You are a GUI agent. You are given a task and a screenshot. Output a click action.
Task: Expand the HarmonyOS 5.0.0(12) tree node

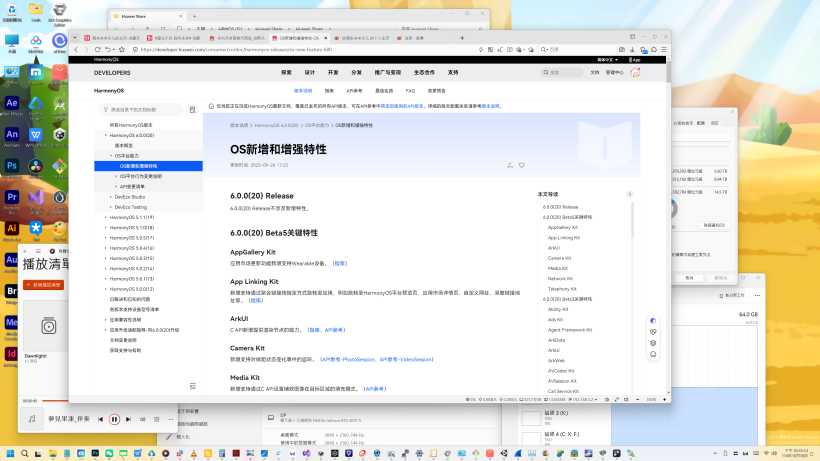click(106, 289)
